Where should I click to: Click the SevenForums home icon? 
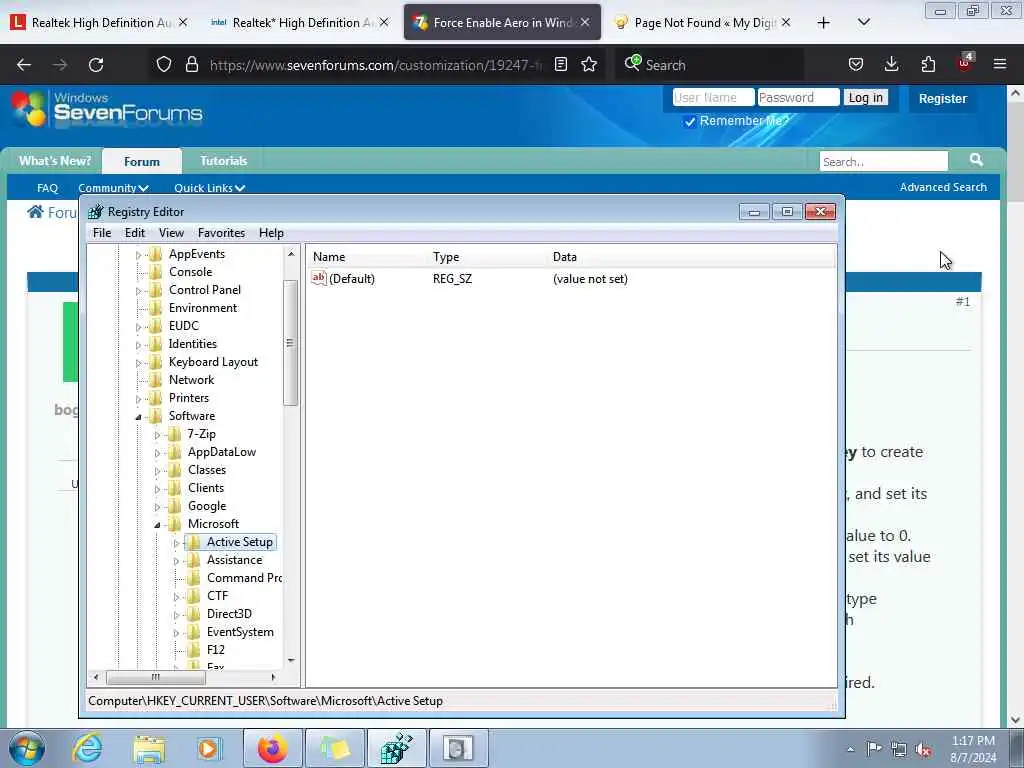click(x=35, y=212)
